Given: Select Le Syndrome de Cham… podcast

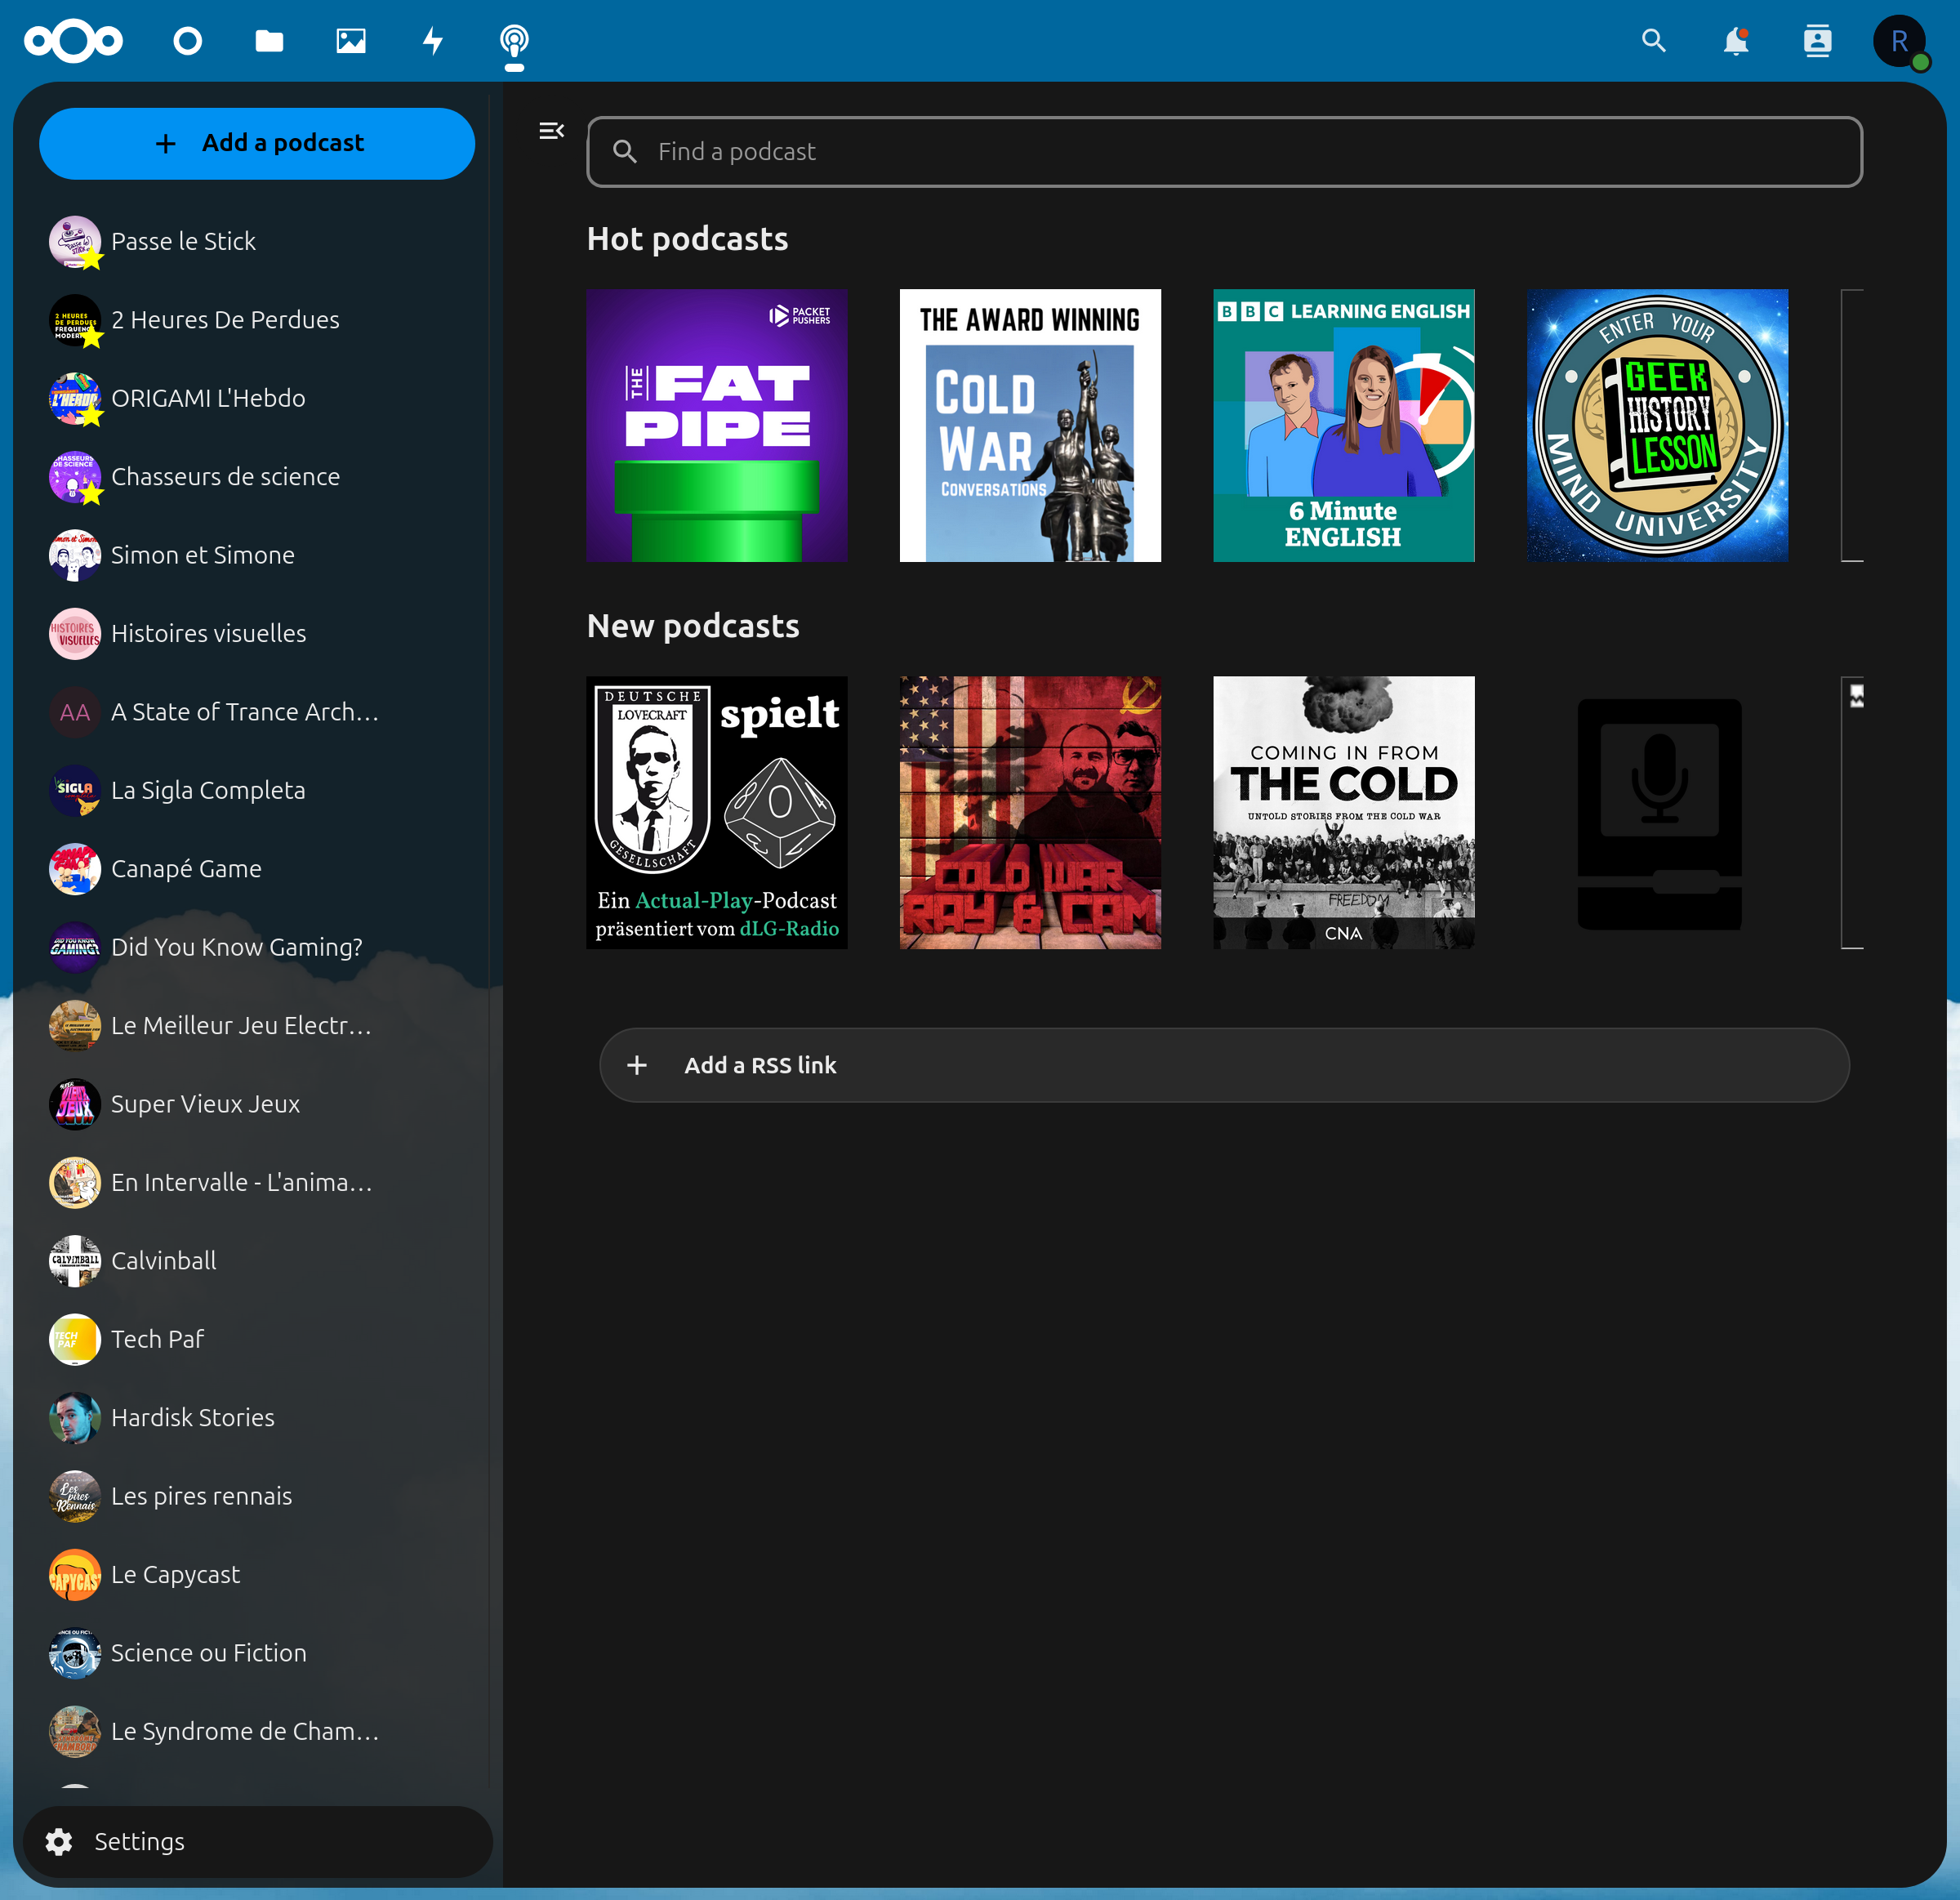Looking at the screenshot, I should pos(257,1732).
